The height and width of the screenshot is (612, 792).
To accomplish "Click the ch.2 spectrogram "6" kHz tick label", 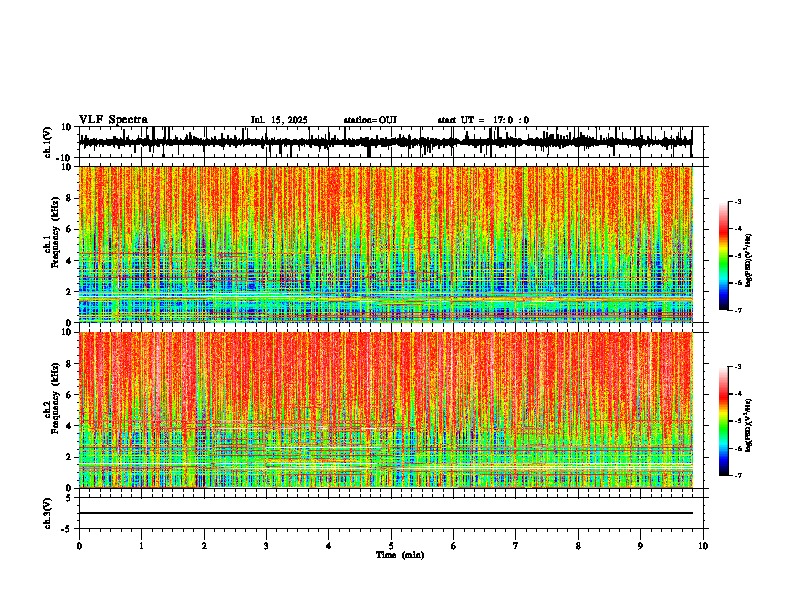I will pos(69,394).
